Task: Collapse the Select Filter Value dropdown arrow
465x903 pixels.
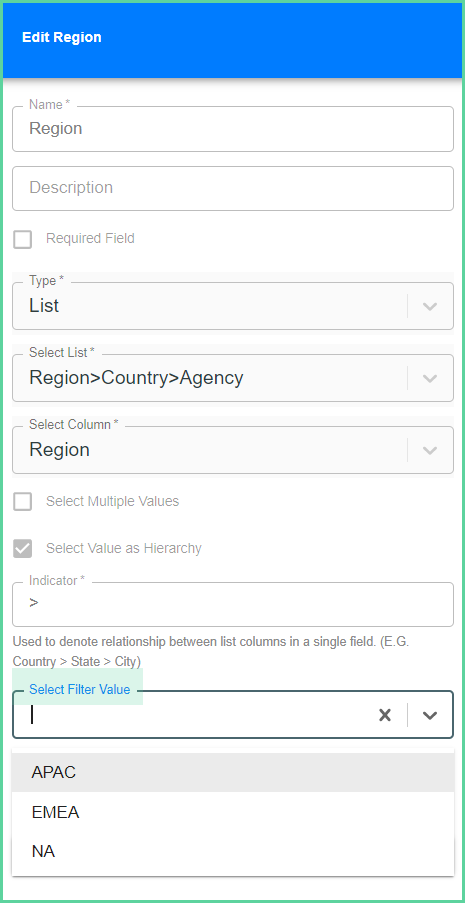Action: [430, 715]
